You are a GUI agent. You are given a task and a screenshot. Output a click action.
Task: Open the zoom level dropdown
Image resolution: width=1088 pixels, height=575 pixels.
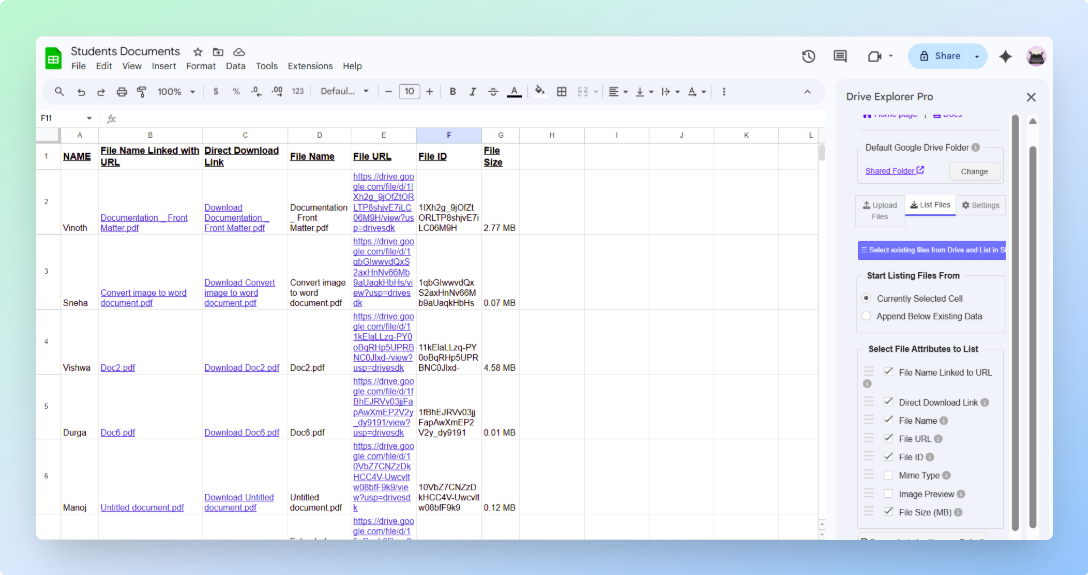point(176,92)
